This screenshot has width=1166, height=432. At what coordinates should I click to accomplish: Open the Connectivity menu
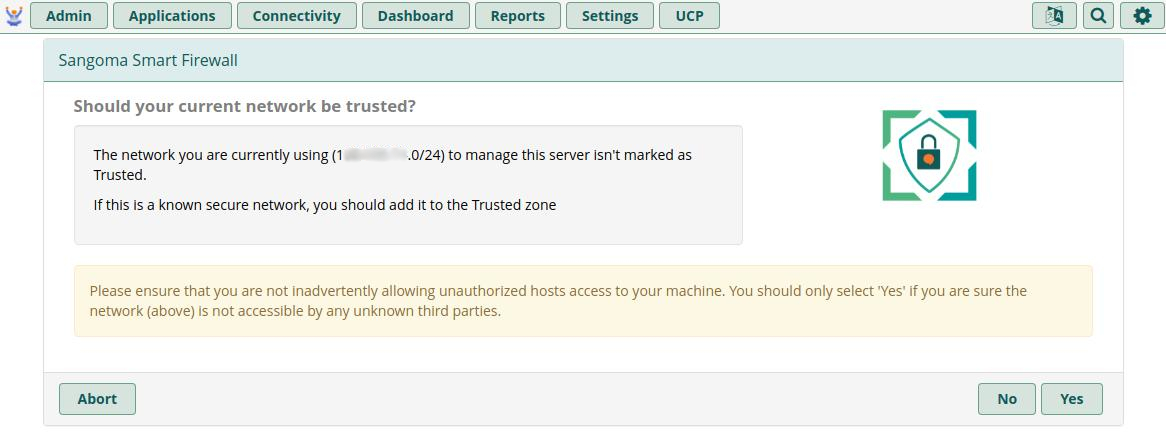click(296, 16)
